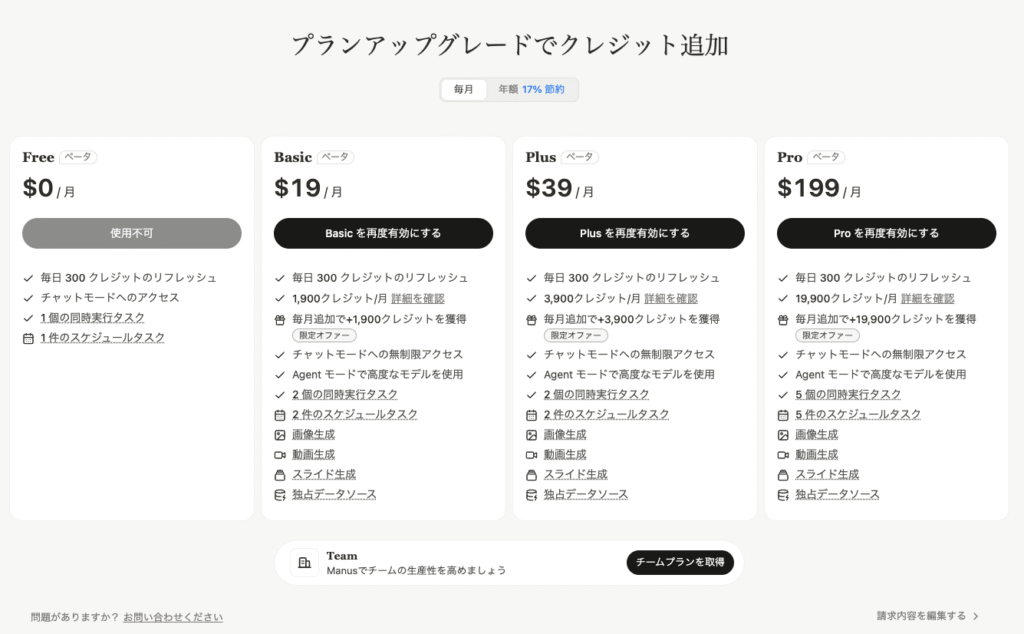
Task: Click the Team plan building icon
Action: (x=304, y=562)
